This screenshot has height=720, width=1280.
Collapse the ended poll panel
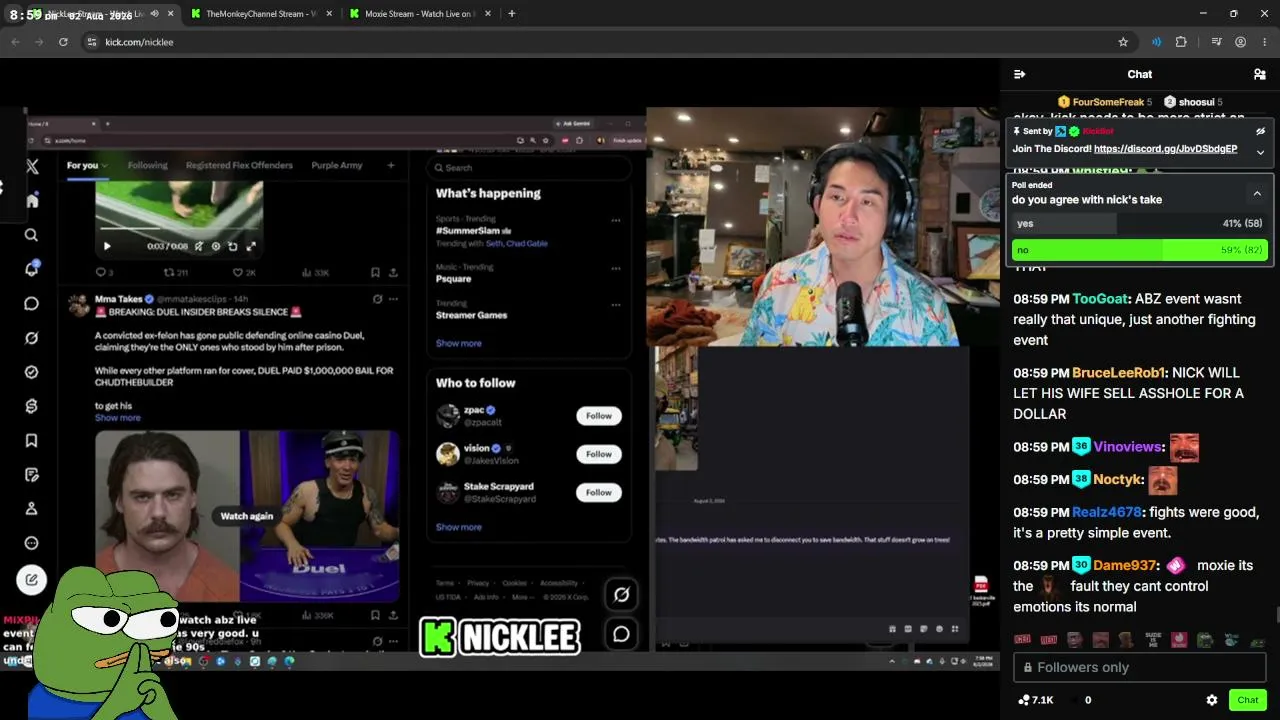(x=1257, y=193)
